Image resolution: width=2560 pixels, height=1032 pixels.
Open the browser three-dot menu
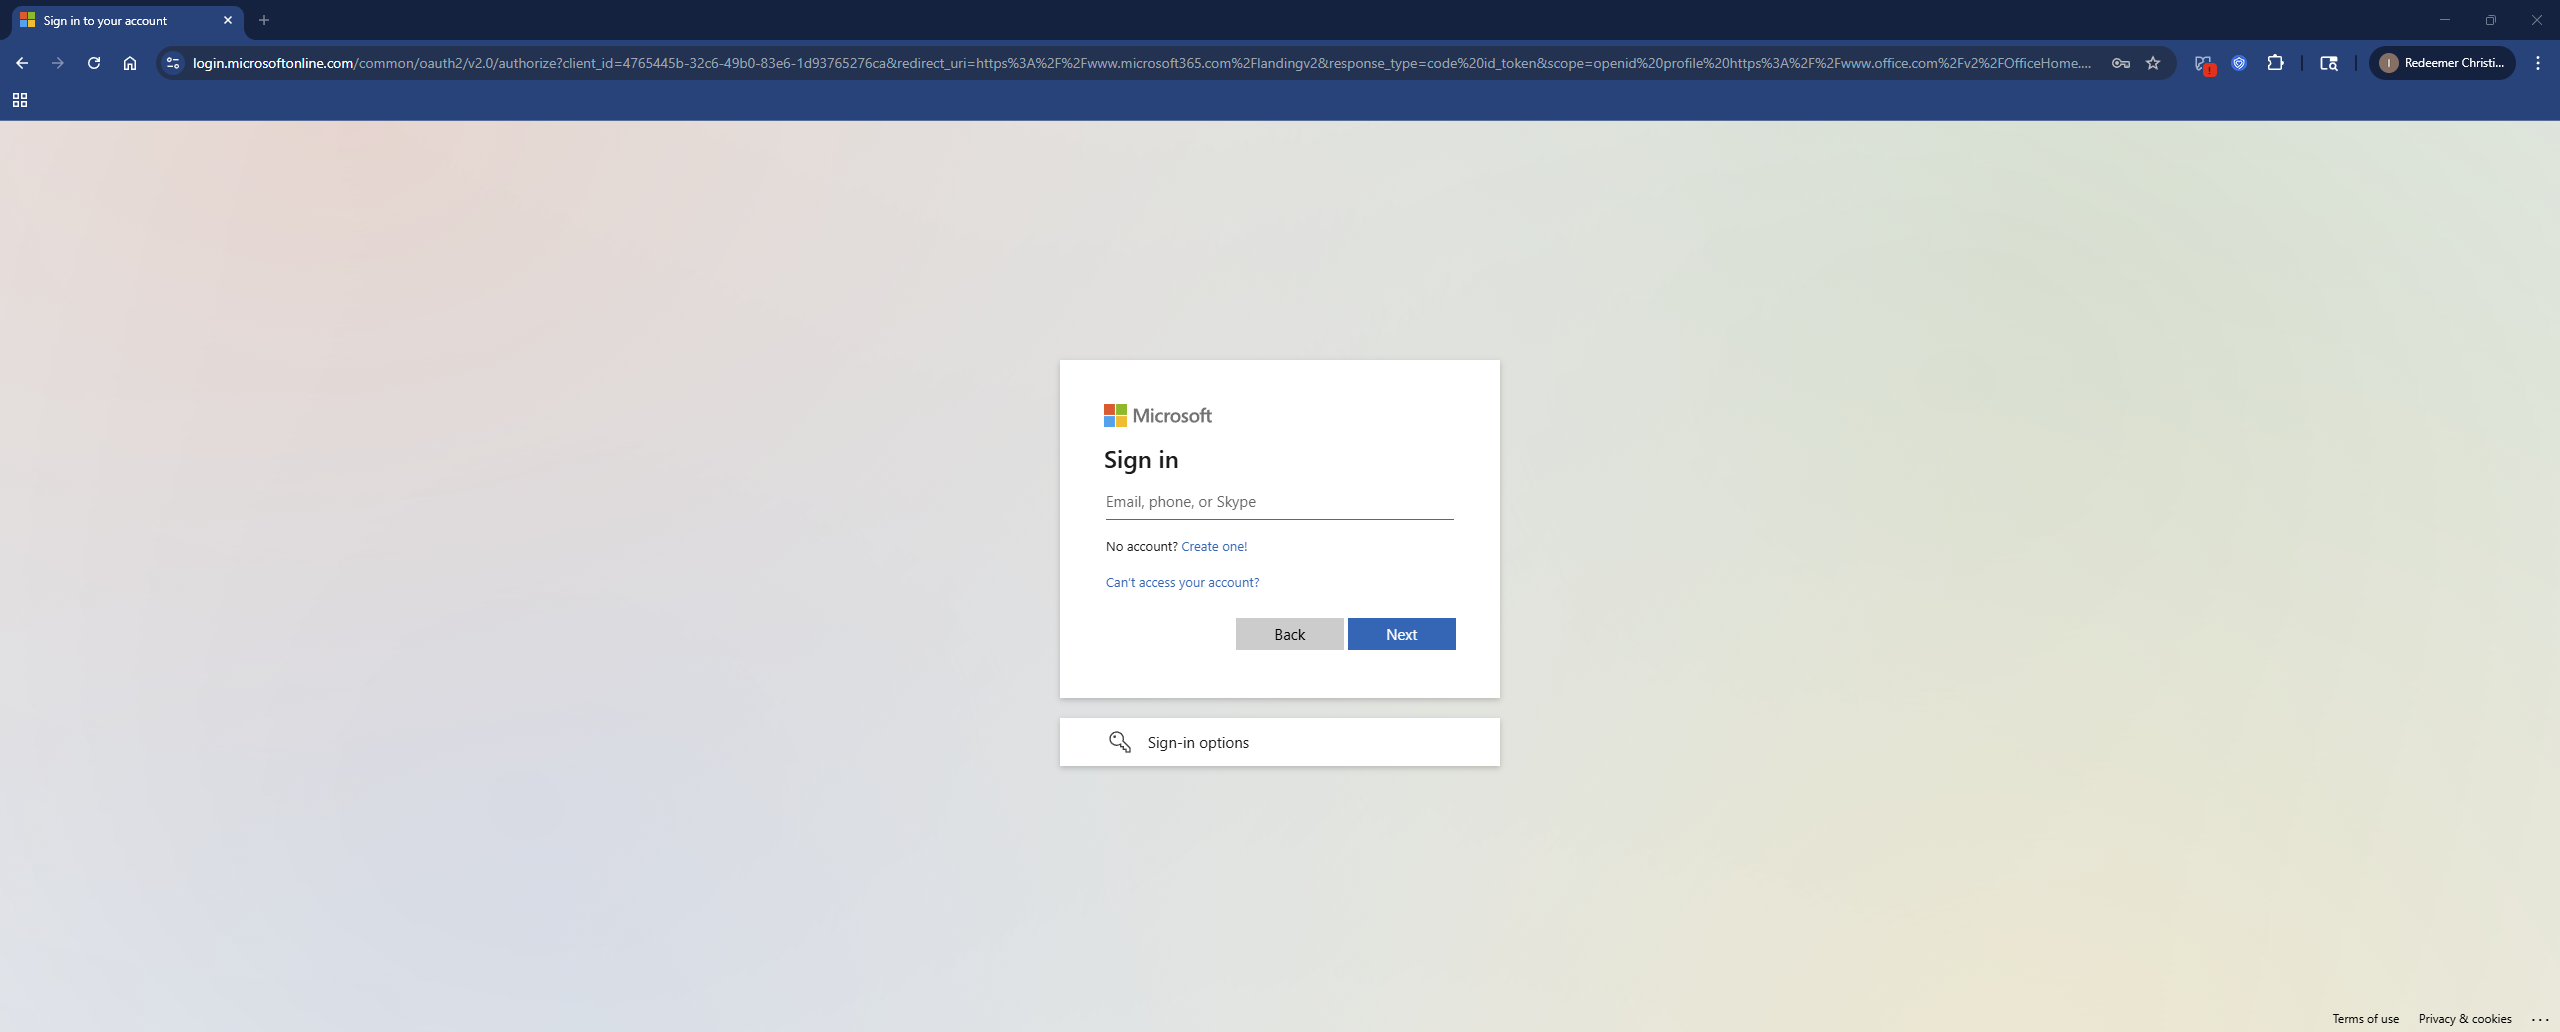tap(2538, 63)
